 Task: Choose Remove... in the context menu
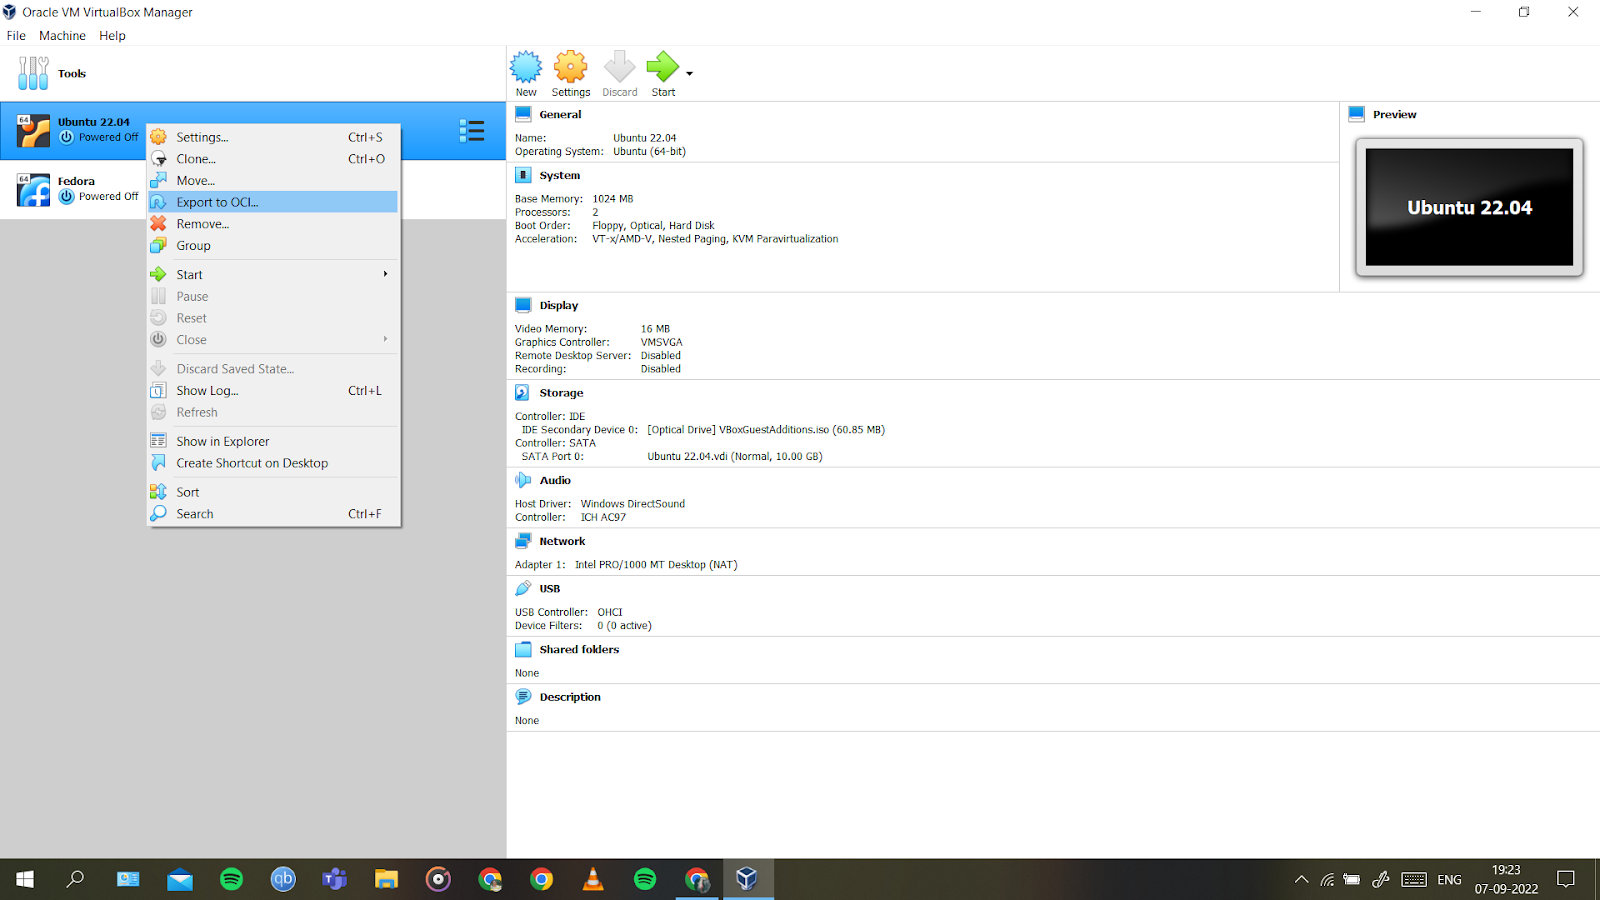[x=273, y=224]
